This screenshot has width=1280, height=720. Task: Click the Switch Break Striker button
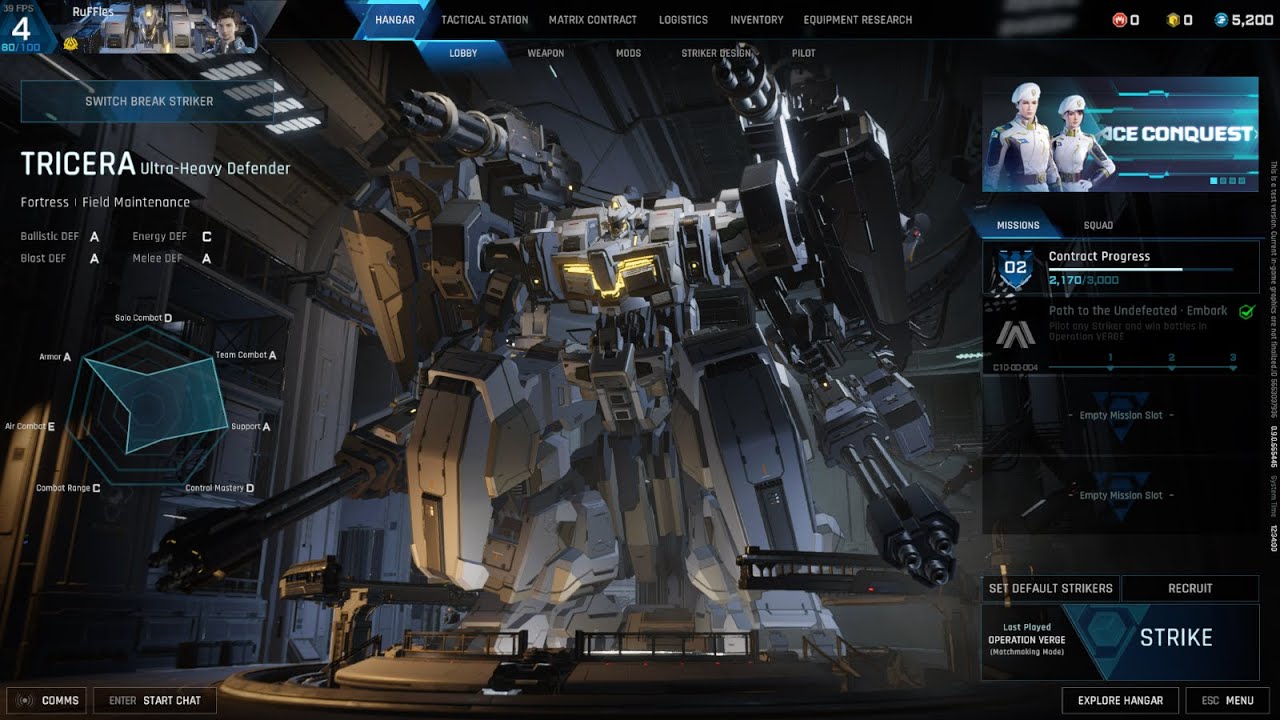150,101
